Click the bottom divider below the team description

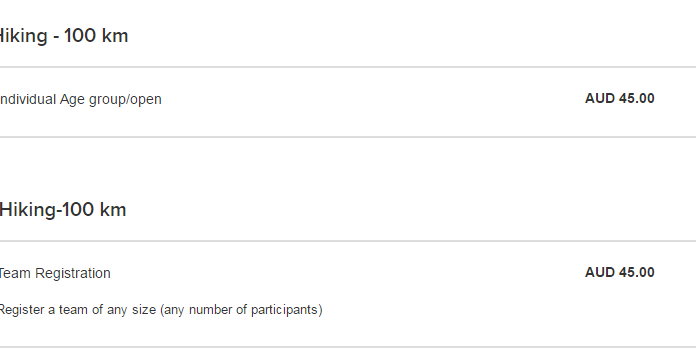tap(348, 347)
